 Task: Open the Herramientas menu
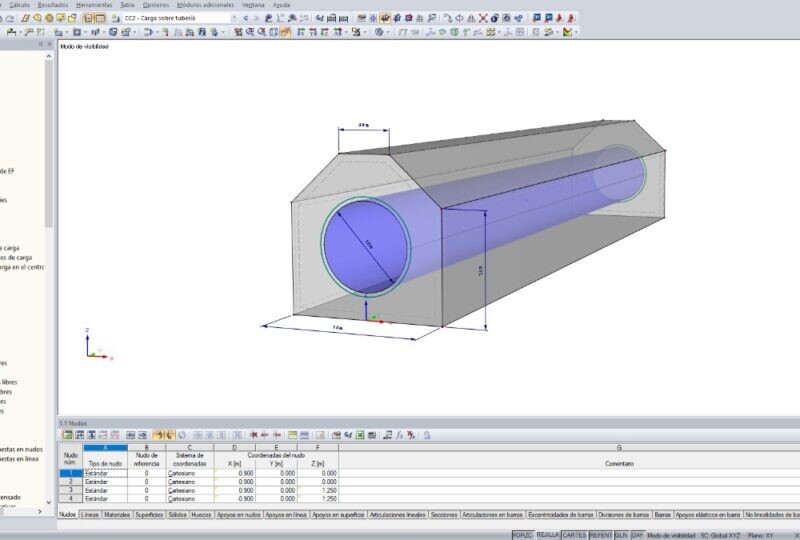point(94,5)
